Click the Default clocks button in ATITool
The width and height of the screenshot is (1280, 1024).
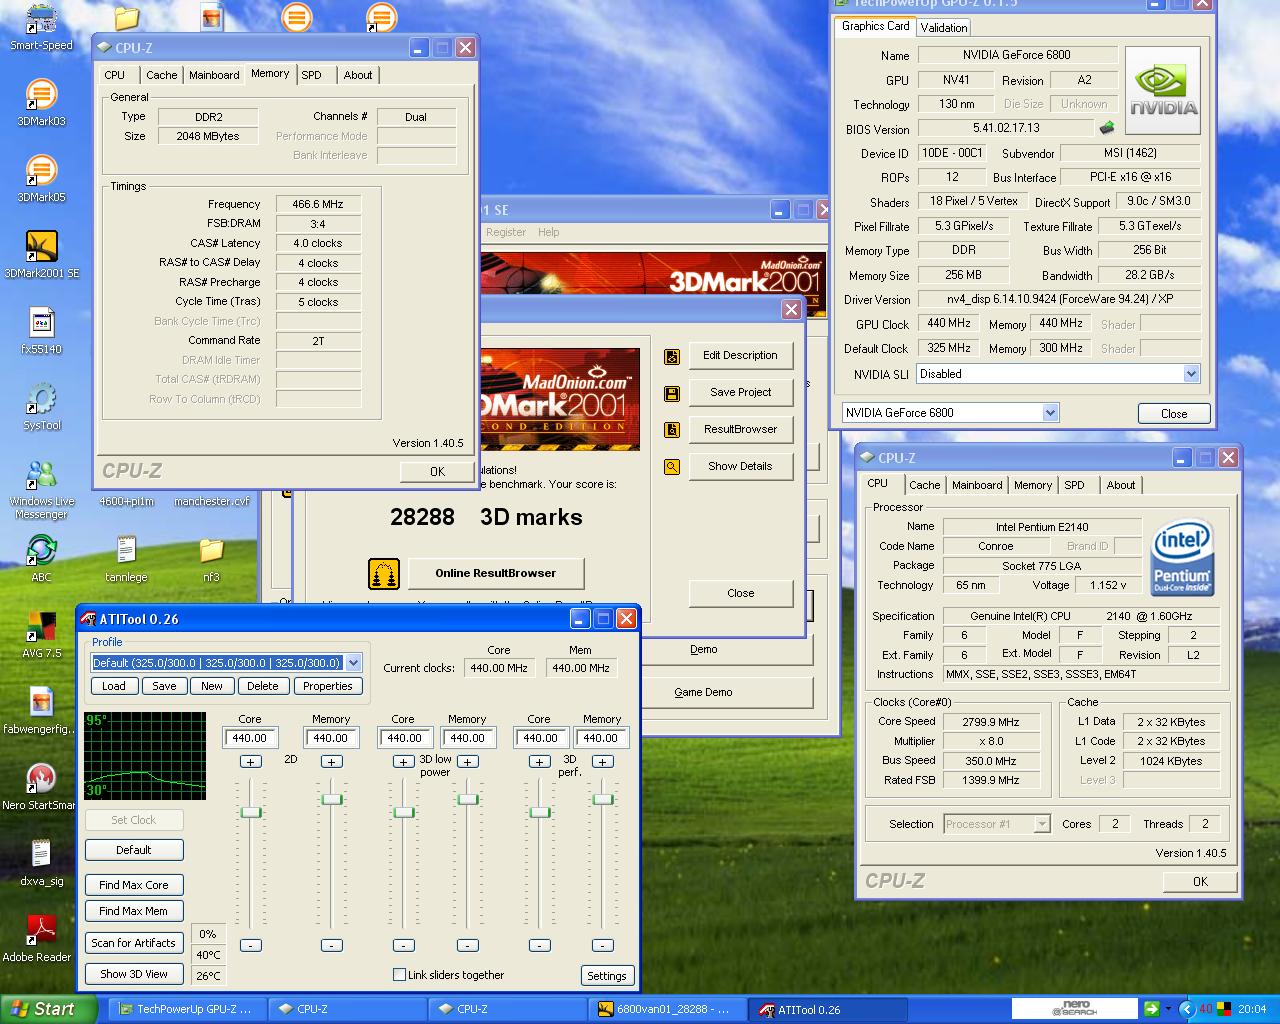[134, 850]
